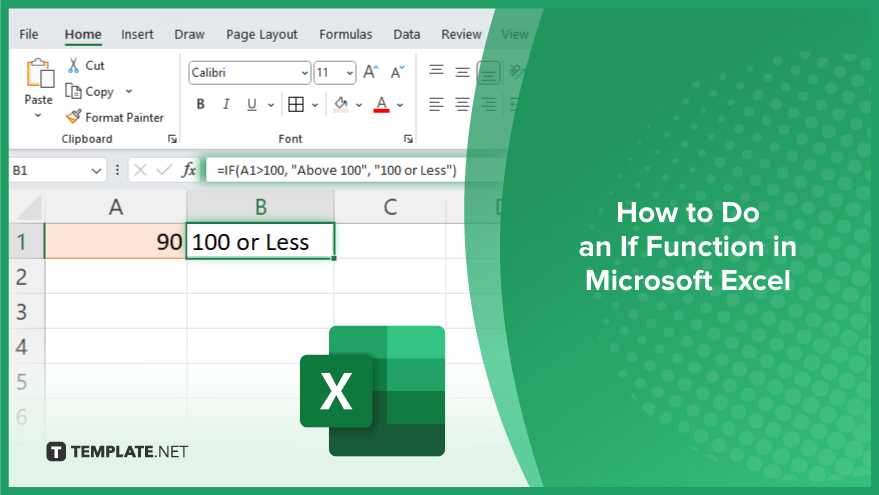This screenshot has height=495, width=879.
Task: Switch to the Draw tab
Action: [x=189, y=34]
